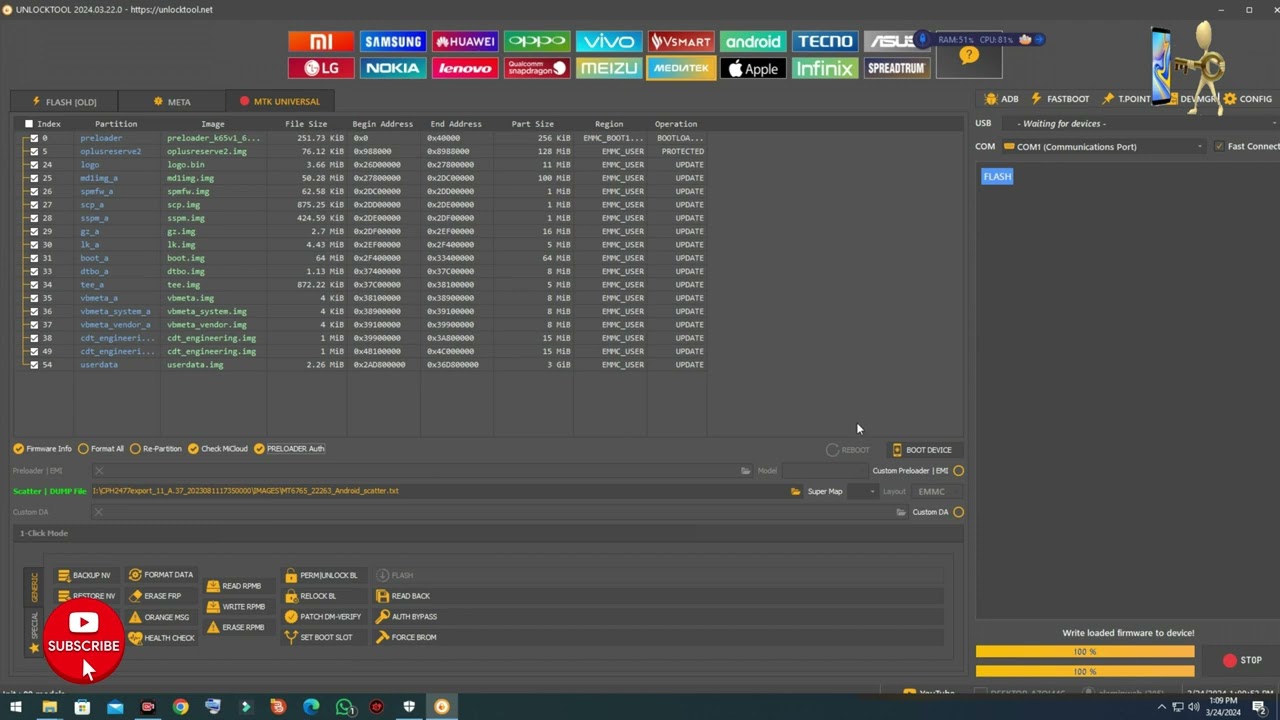This screenshot has height=720, width=1280.
Task: Select the Vsmart brand logo
Action: [x=681, y=41]
